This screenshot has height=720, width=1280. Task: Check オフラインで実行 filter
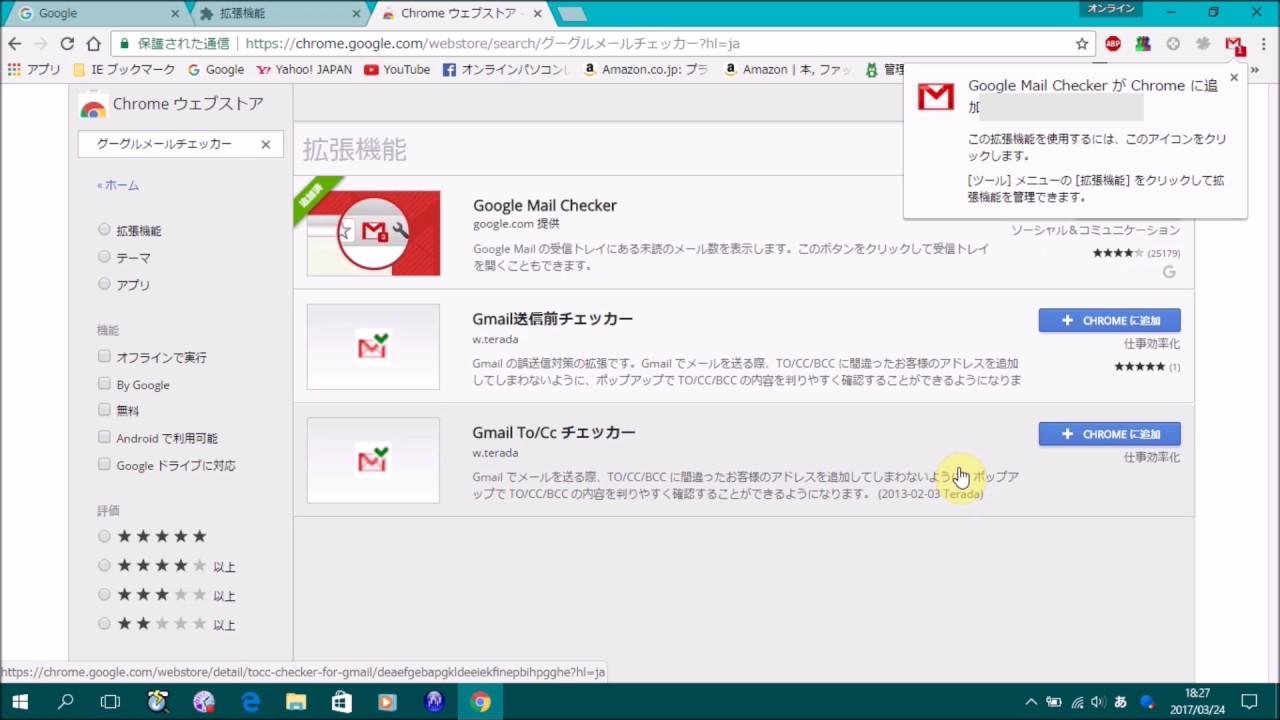(x=104, y=357)
